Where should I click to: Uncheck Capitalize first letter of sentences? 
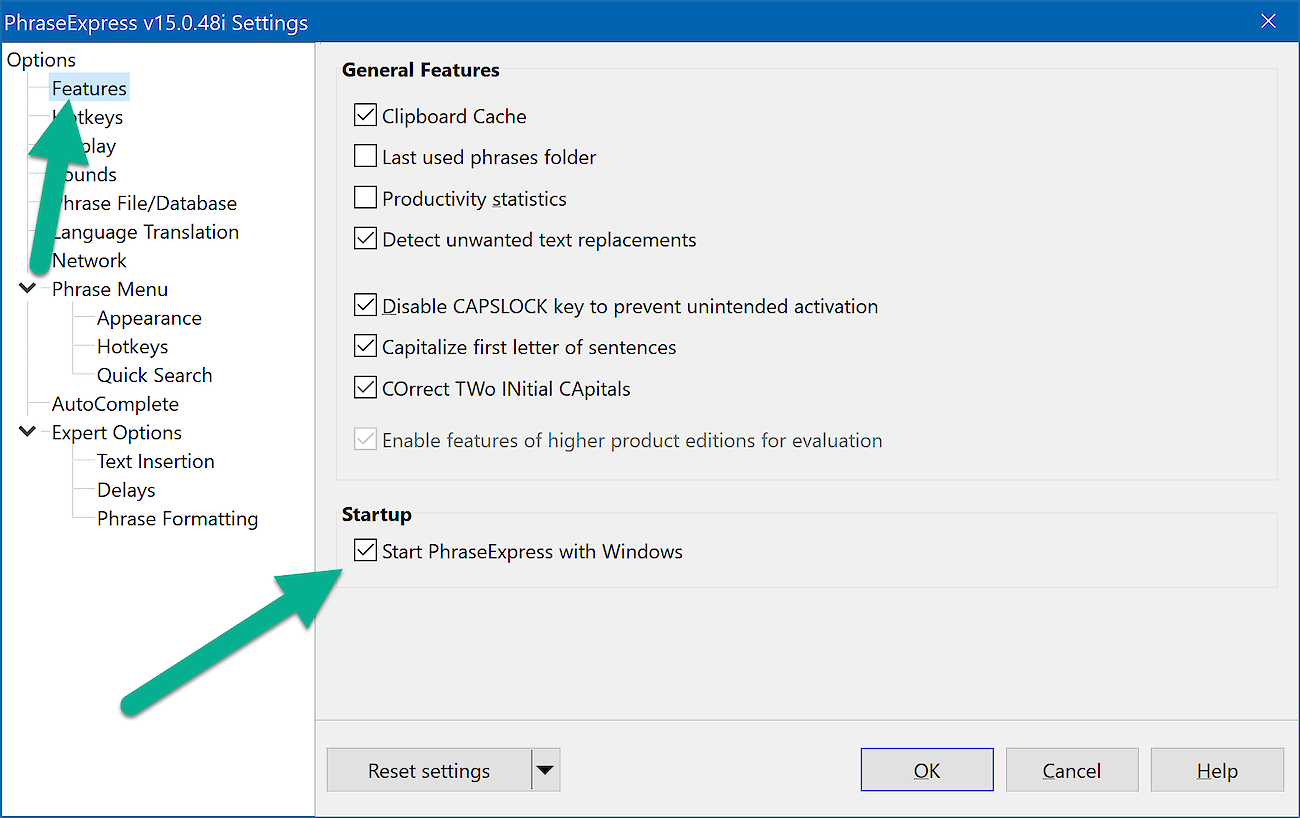[x=365, y=347]
